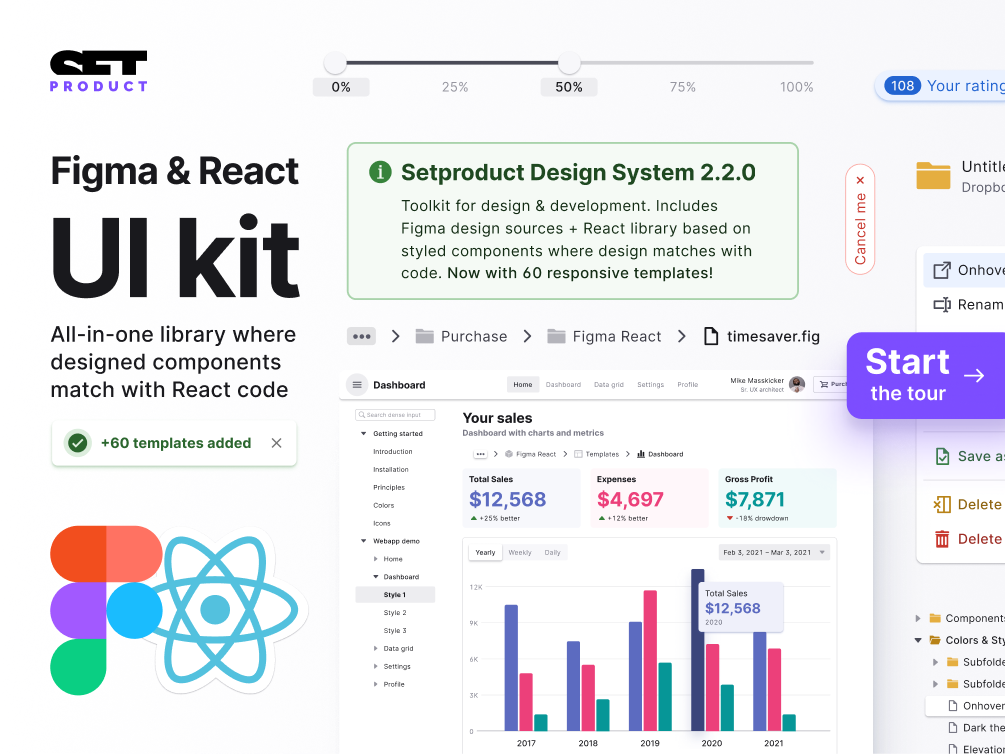
Task: Click the Setproduct logo
Action: click(x=99, y=71)
